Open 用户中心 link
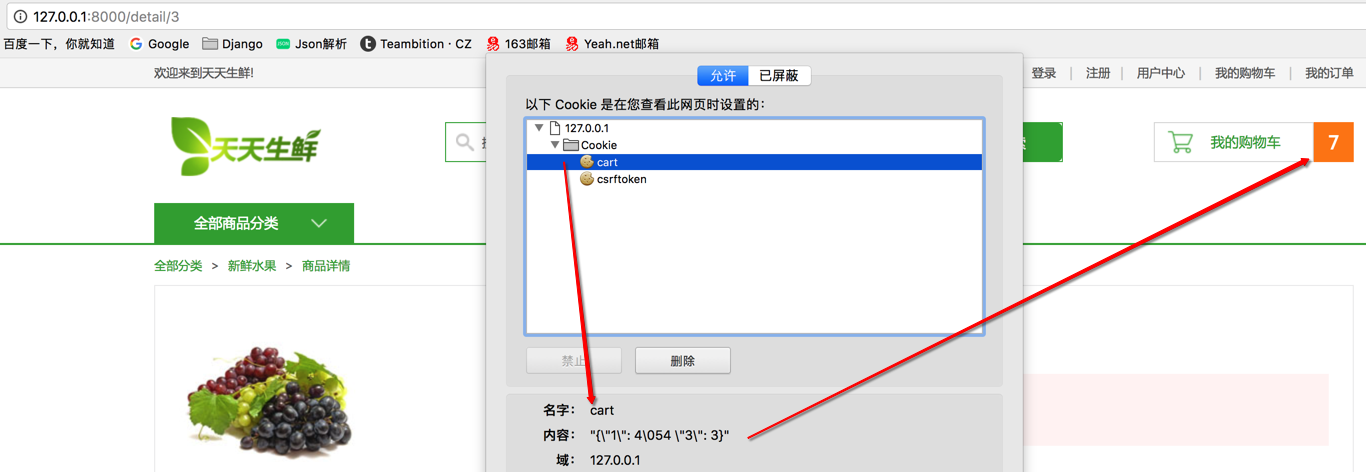Viewport: 1366px width, 472px height. (x=1161, y=73)
